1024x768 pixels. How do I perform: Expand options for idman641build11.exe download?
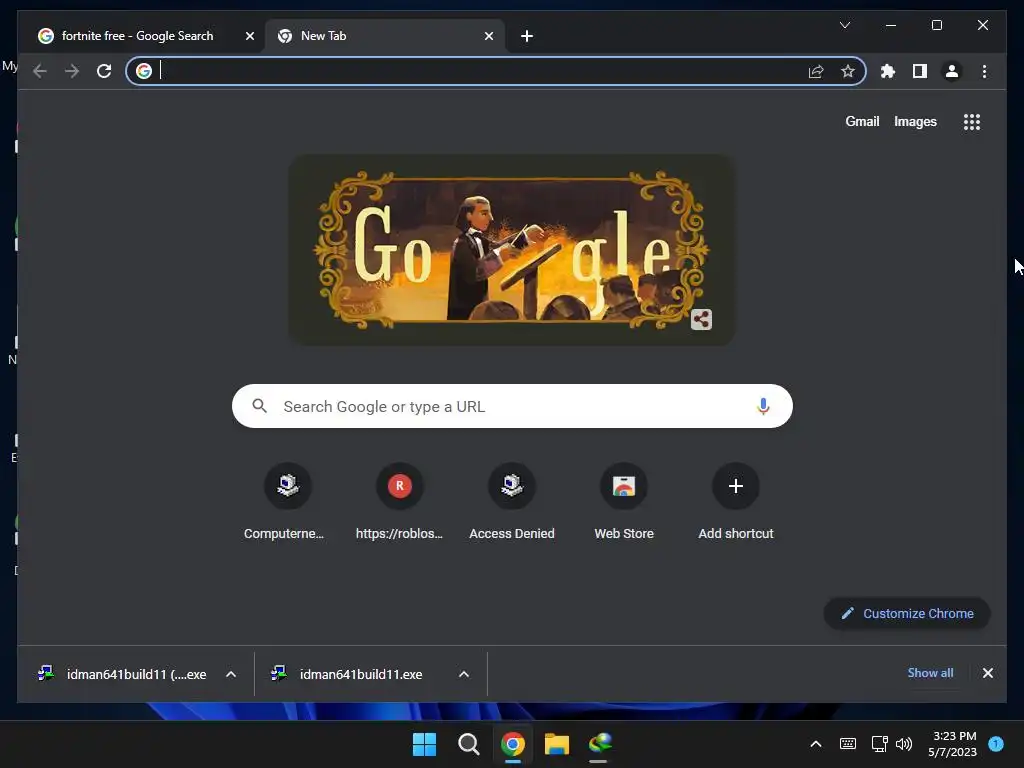point(464,674)
